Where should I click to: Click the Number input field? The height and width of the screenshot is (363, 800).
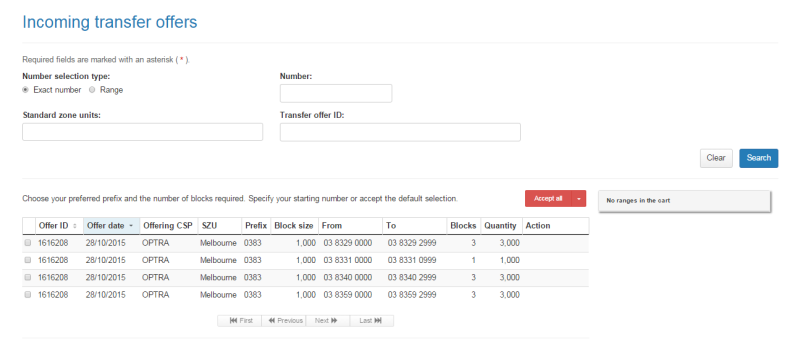pyautogui.click(x=336, y=93)
